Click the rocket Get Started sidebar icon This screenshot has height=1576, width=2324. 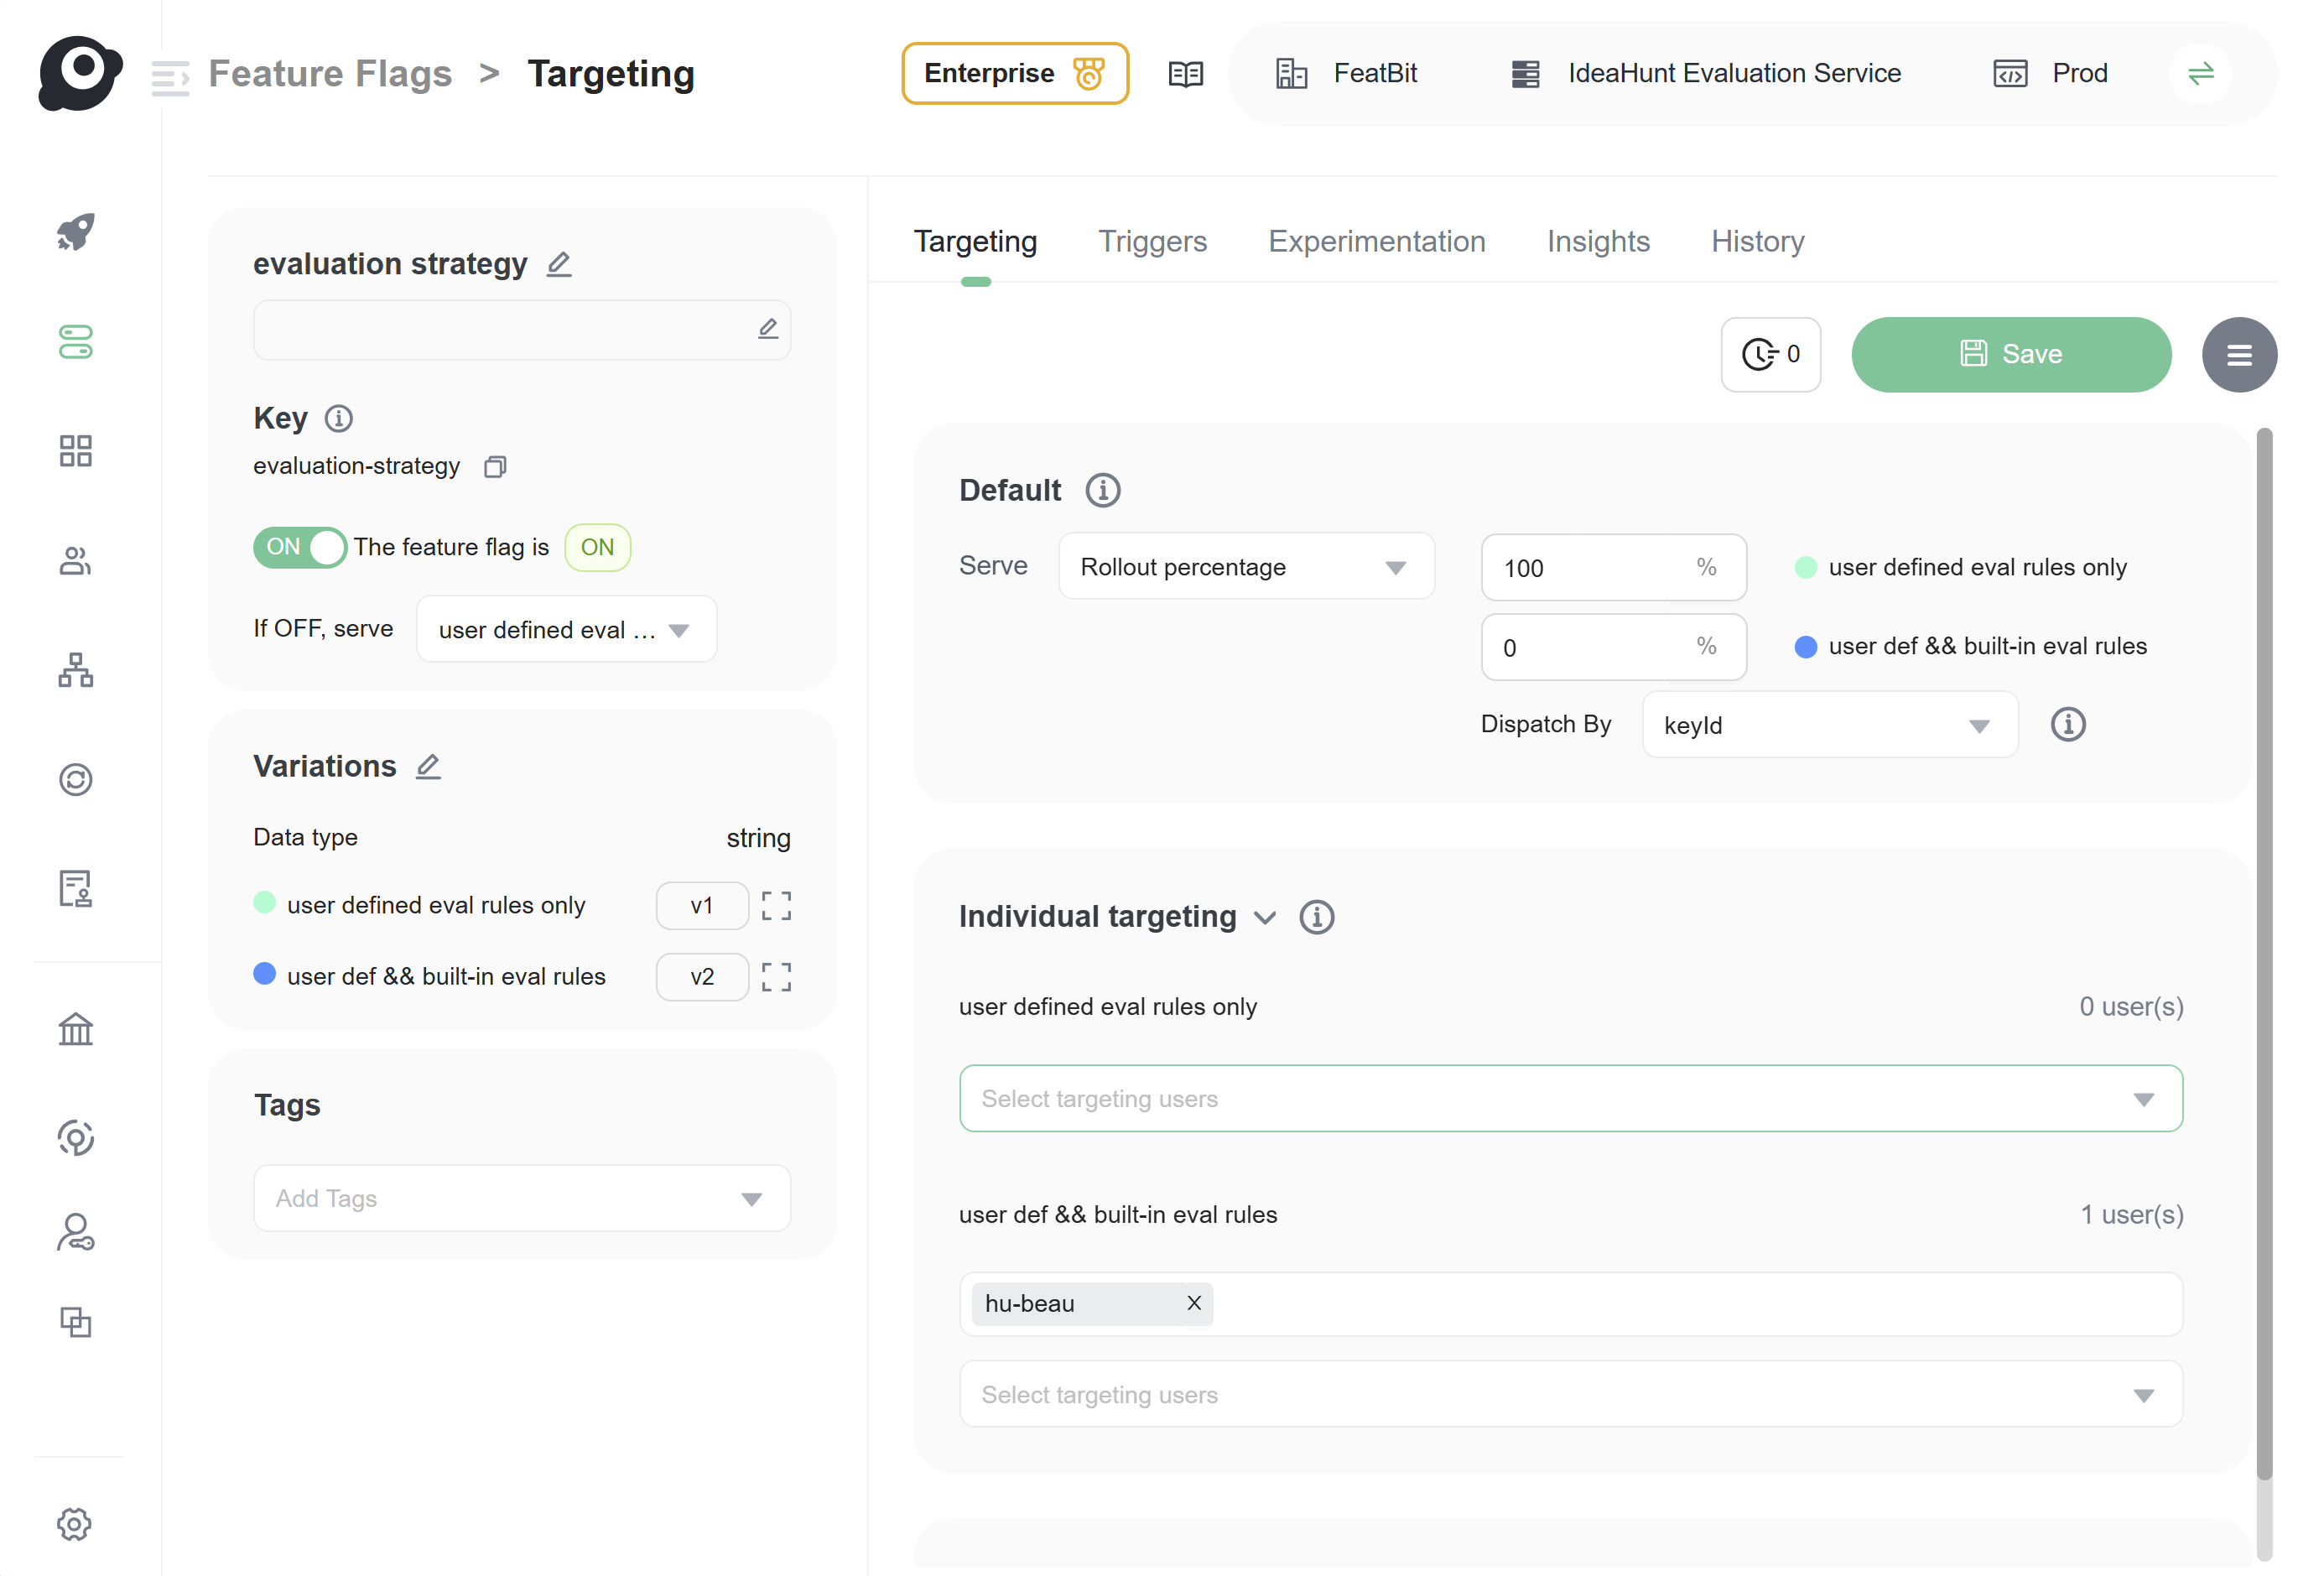coord(75,232)
